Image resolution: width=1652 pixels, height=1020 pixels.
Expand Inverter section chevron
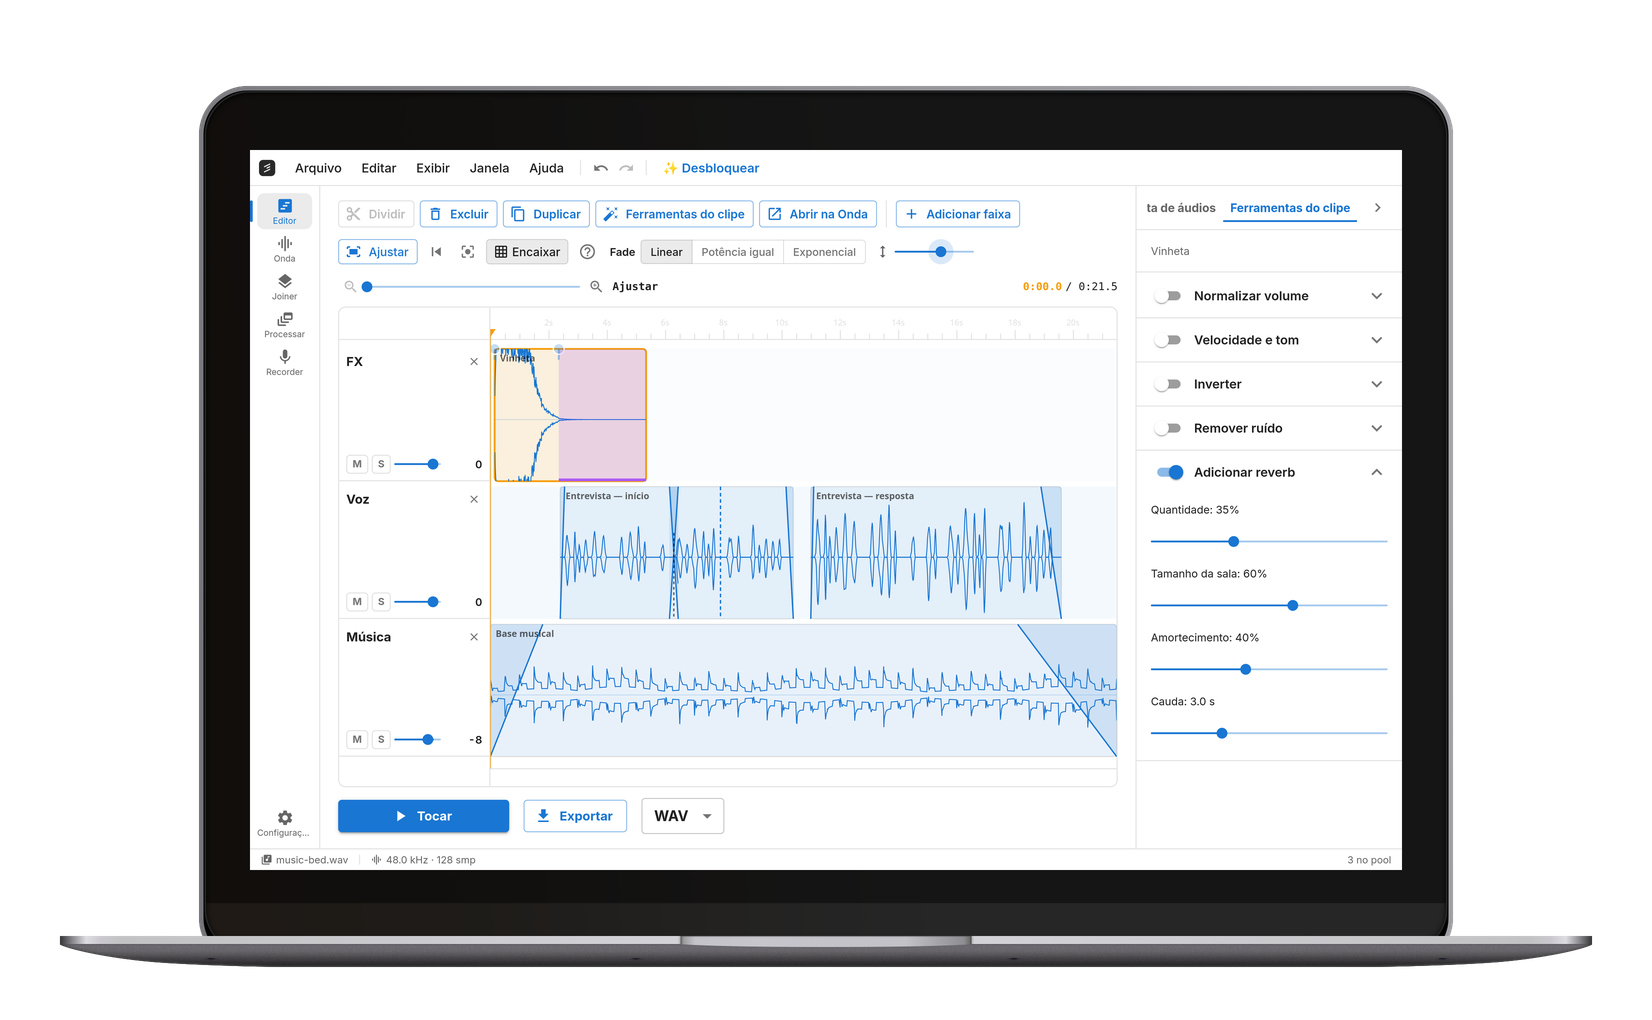click(x=1377, y=384)
